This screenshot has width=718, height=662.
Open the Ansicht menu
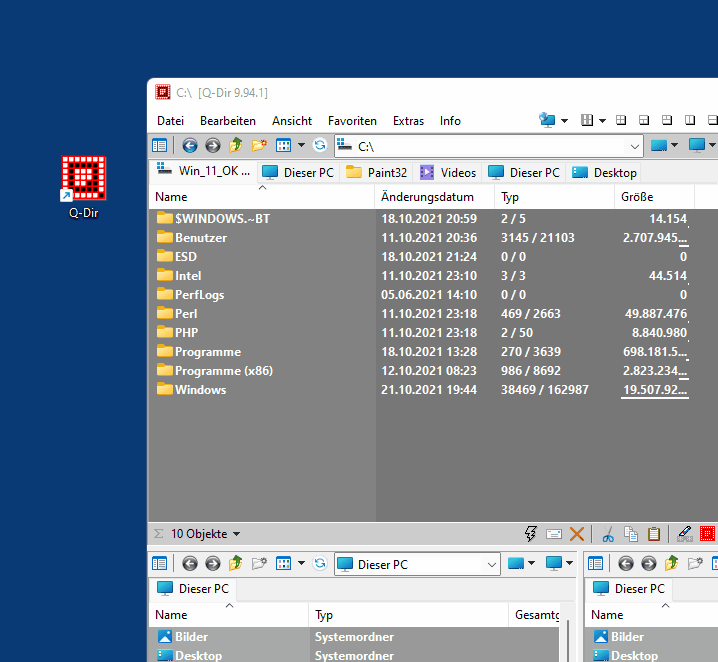click(x=292, y=121)
